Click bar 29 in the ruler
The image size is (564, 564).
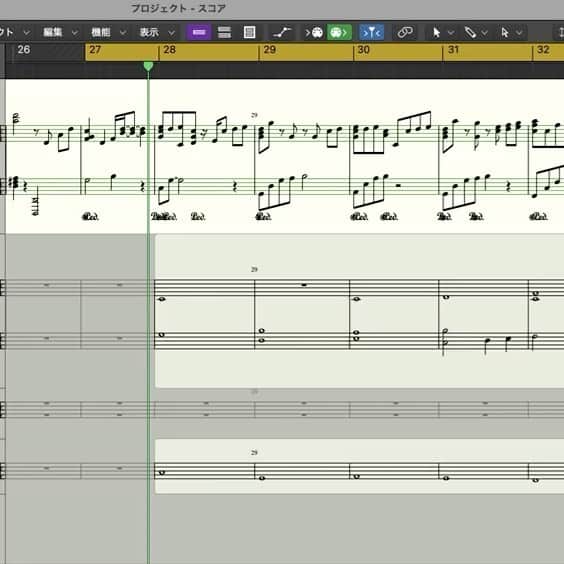(x=269, y=50)
